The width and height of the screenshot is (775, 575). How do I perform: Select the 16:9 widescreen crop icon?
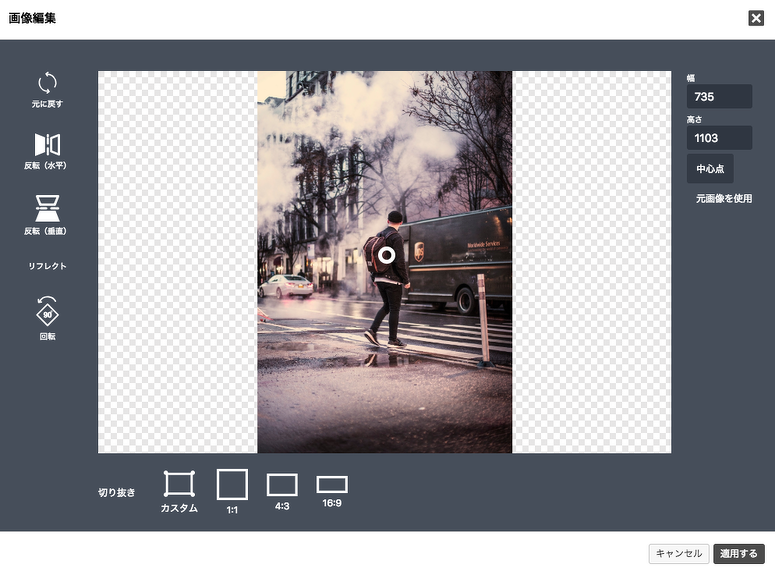tap(332, 485)
